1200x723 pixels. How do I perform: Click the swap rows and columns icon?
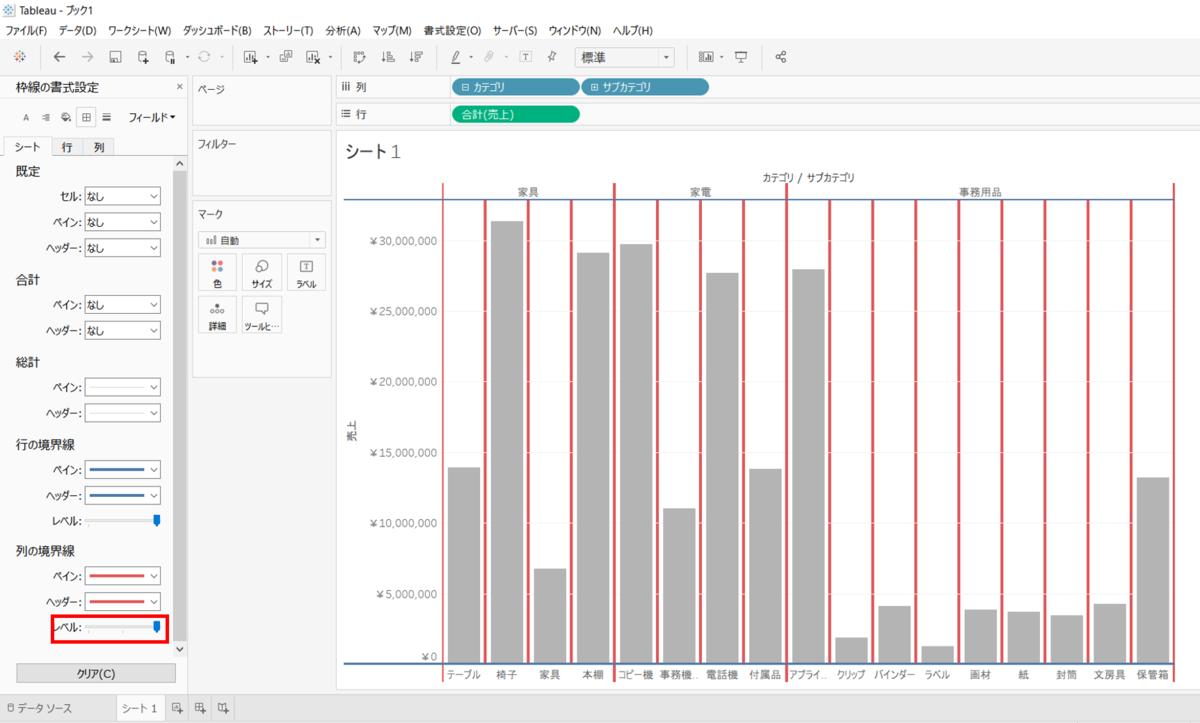(x=361, y=57)
